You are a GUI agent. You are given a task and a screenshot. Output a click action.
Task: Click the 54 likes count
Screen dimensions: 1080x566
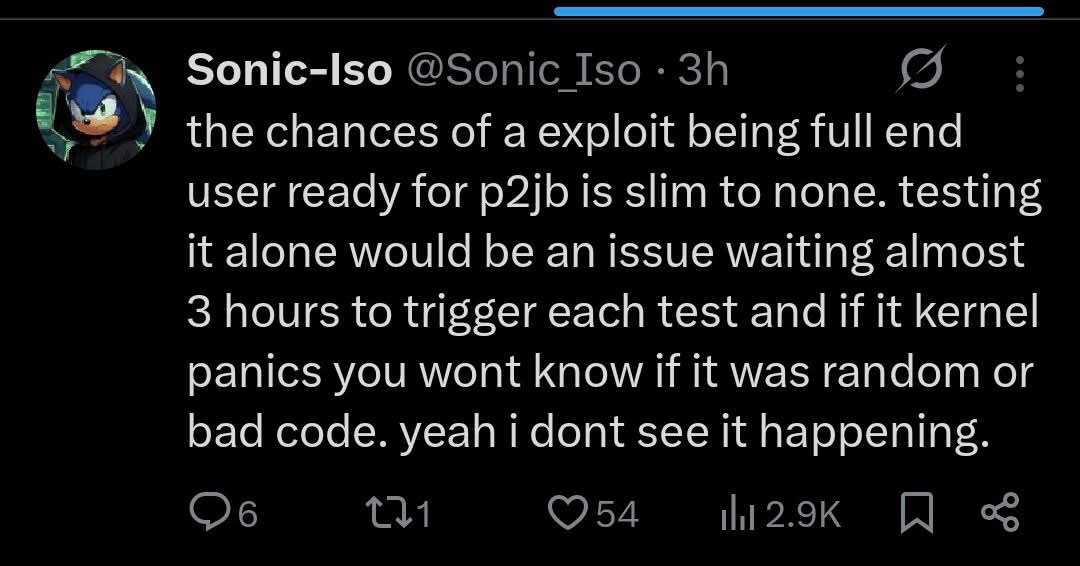617,514
